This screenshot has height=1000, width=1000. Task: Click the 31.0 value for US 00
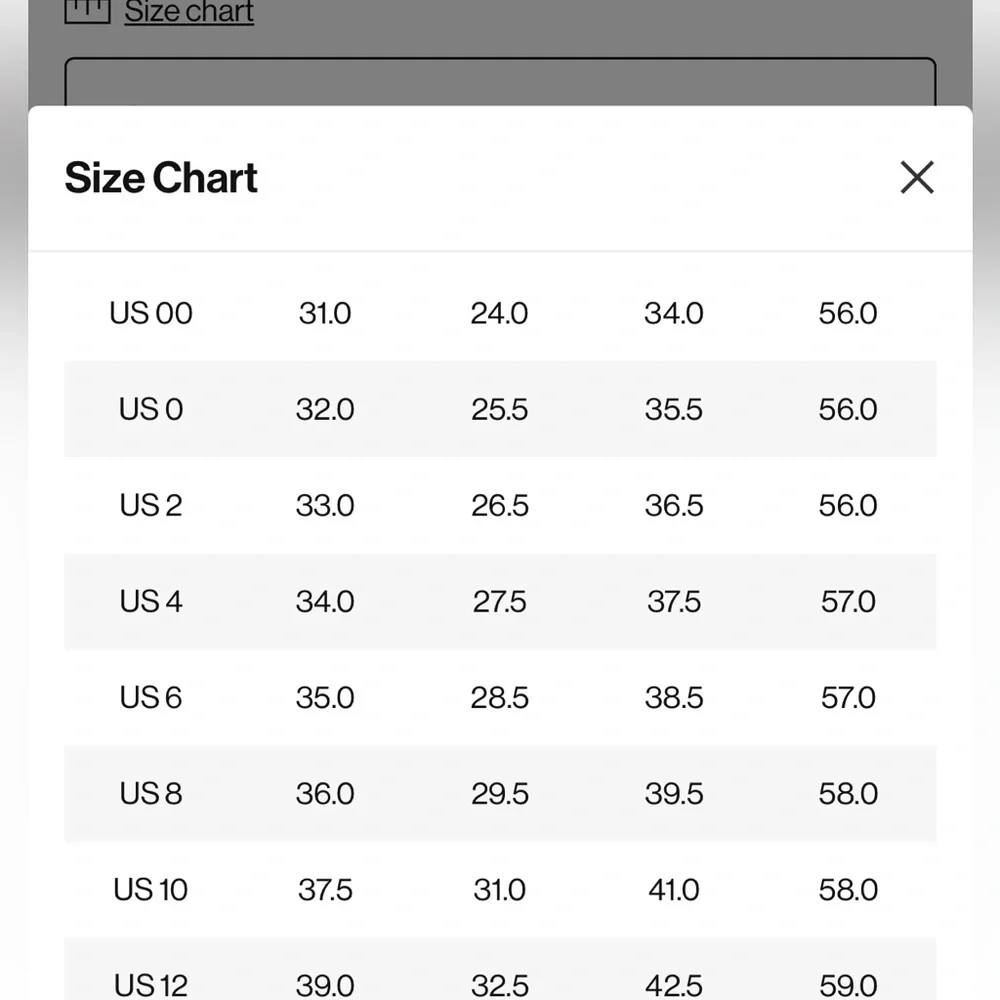(x=325, y=313)
